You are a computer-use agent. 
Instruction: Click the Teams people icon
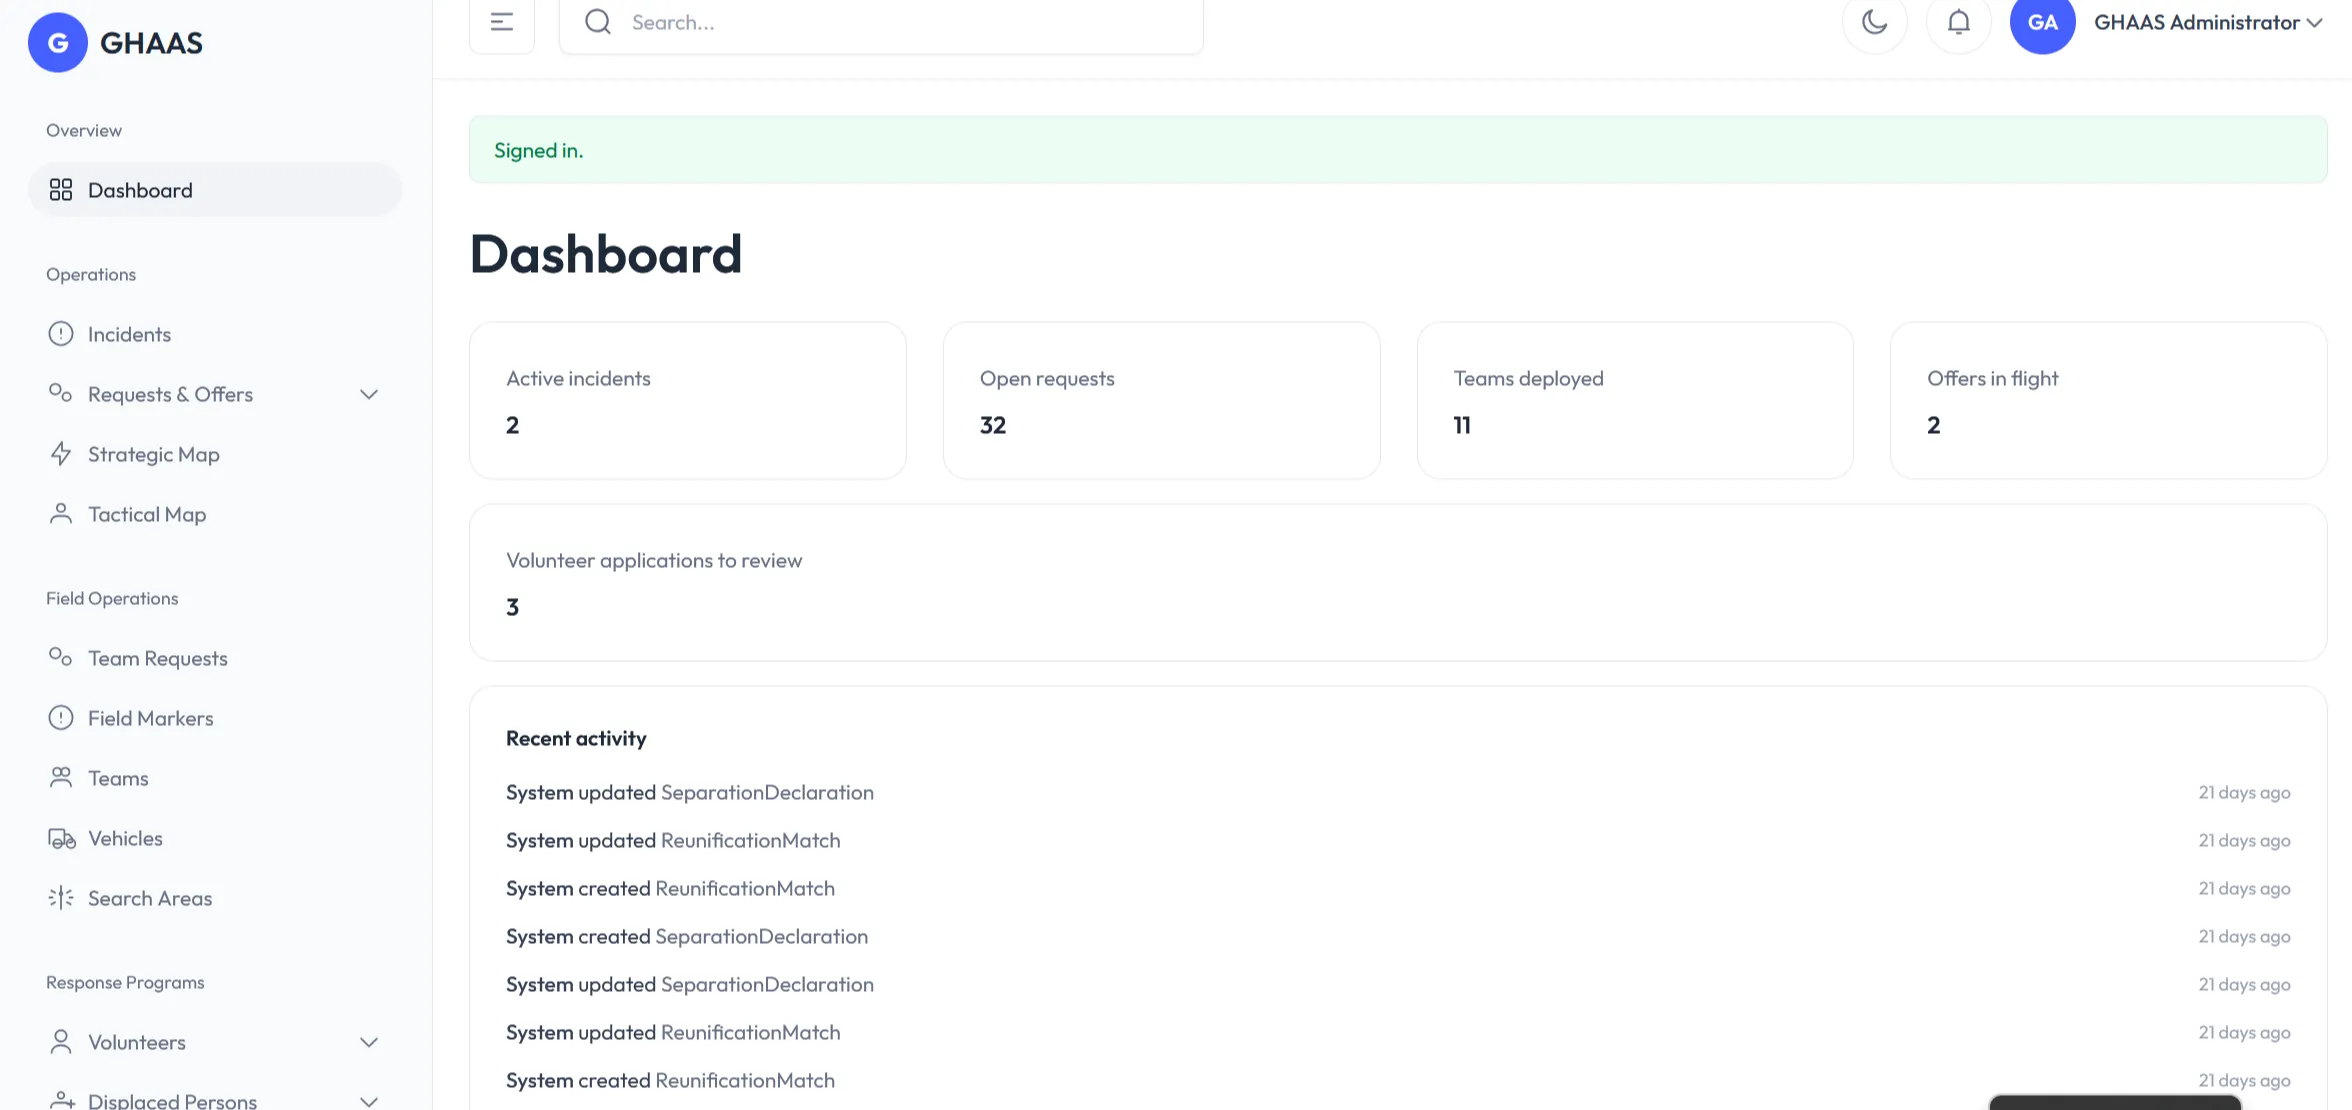pyautogui.click(x=61, y=778)
